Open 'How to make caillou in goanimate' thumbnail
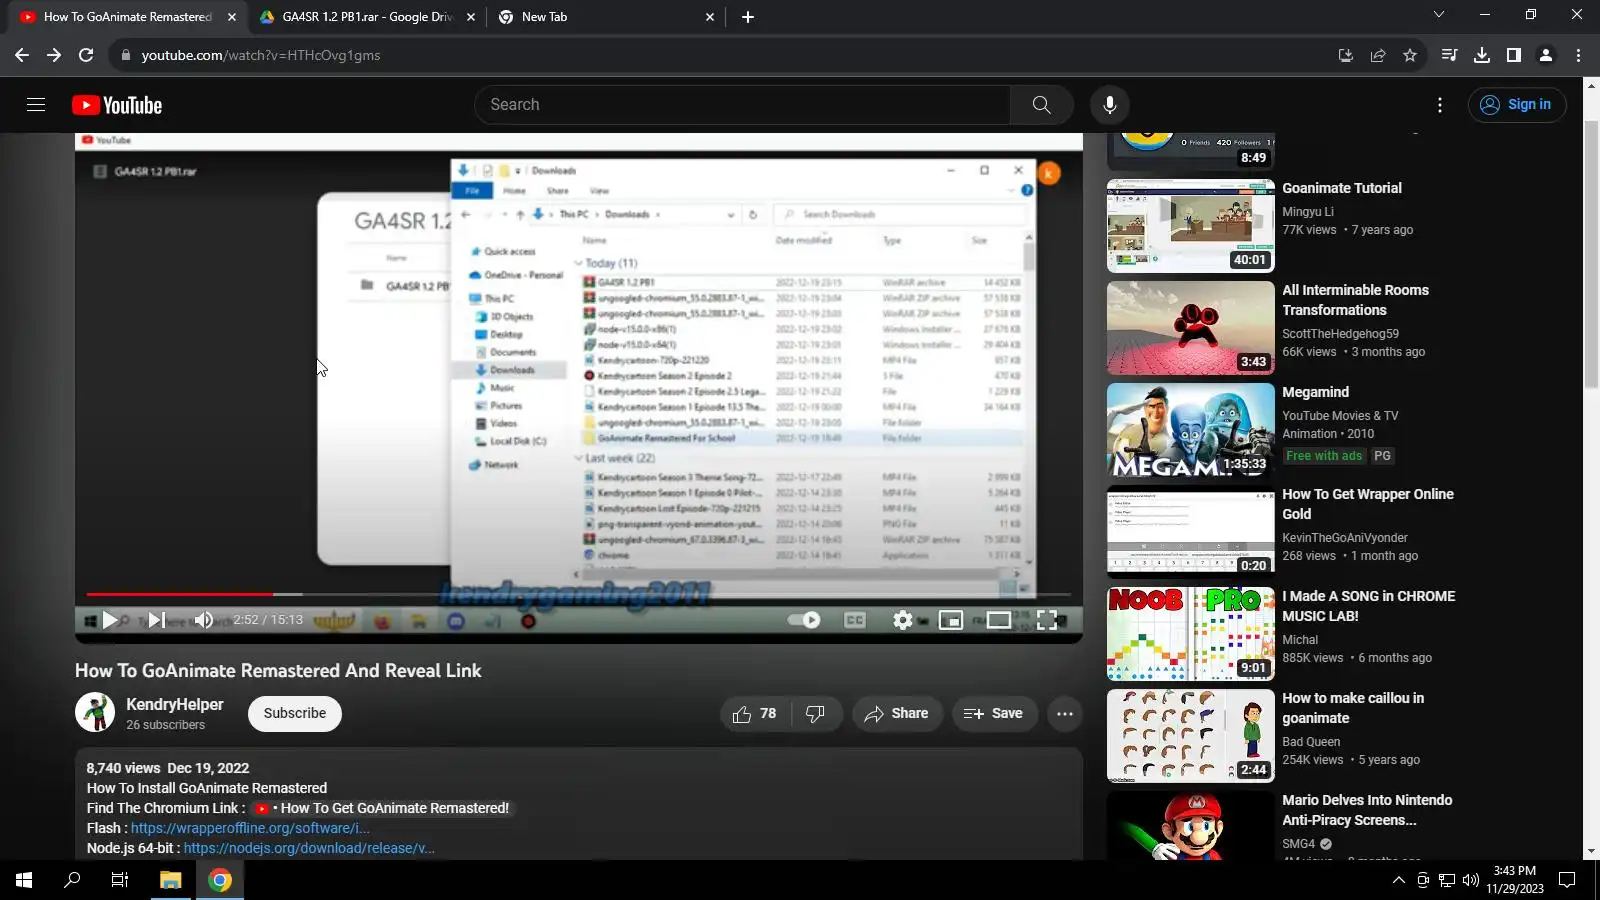 point(1190,736)
